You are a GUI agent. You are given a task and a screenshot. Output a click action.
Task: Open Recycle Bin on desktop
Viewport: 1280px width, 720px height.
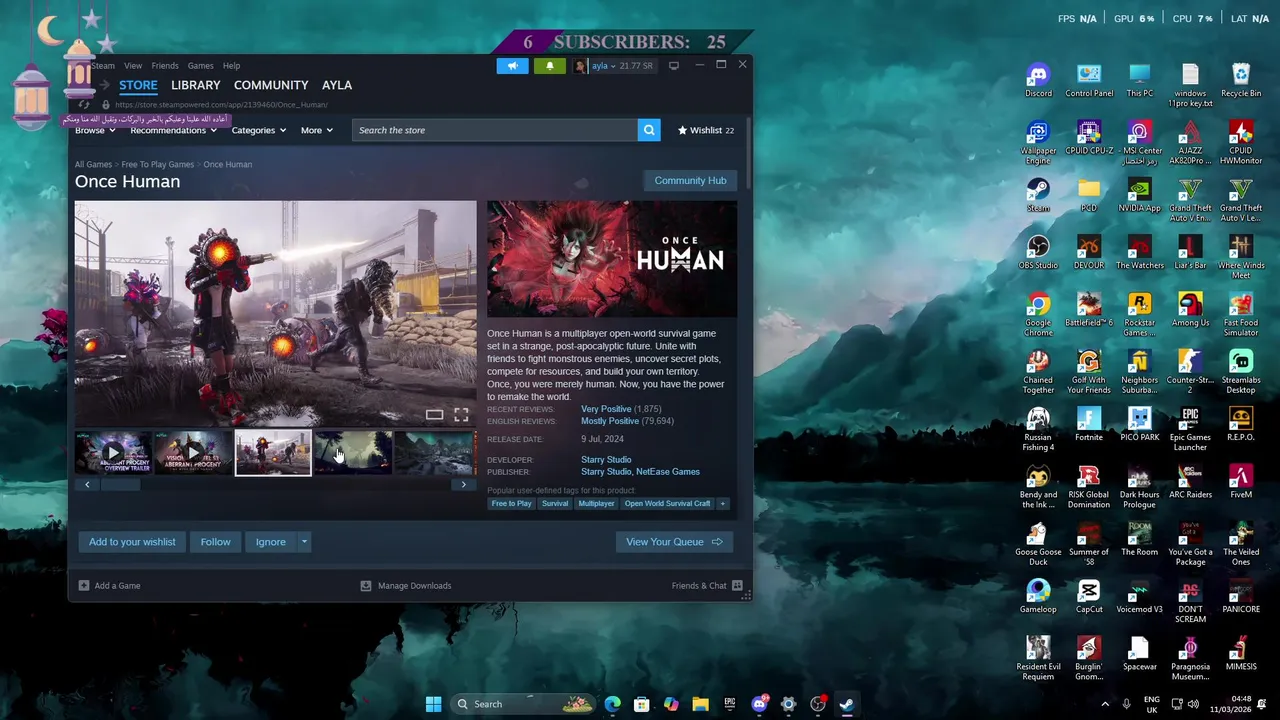pyautogui.click(x=1241, y=81)
